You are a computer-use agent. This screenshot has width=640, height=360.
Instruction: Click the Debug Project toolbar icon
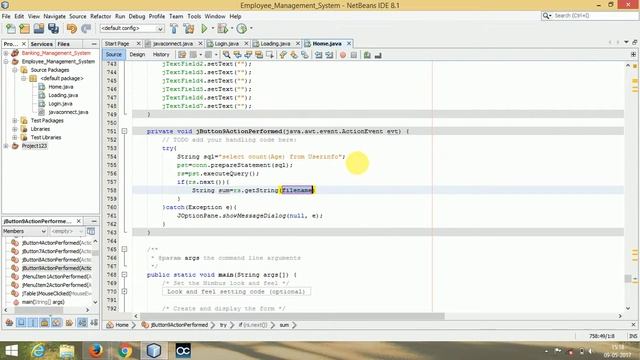click(222, 29)
